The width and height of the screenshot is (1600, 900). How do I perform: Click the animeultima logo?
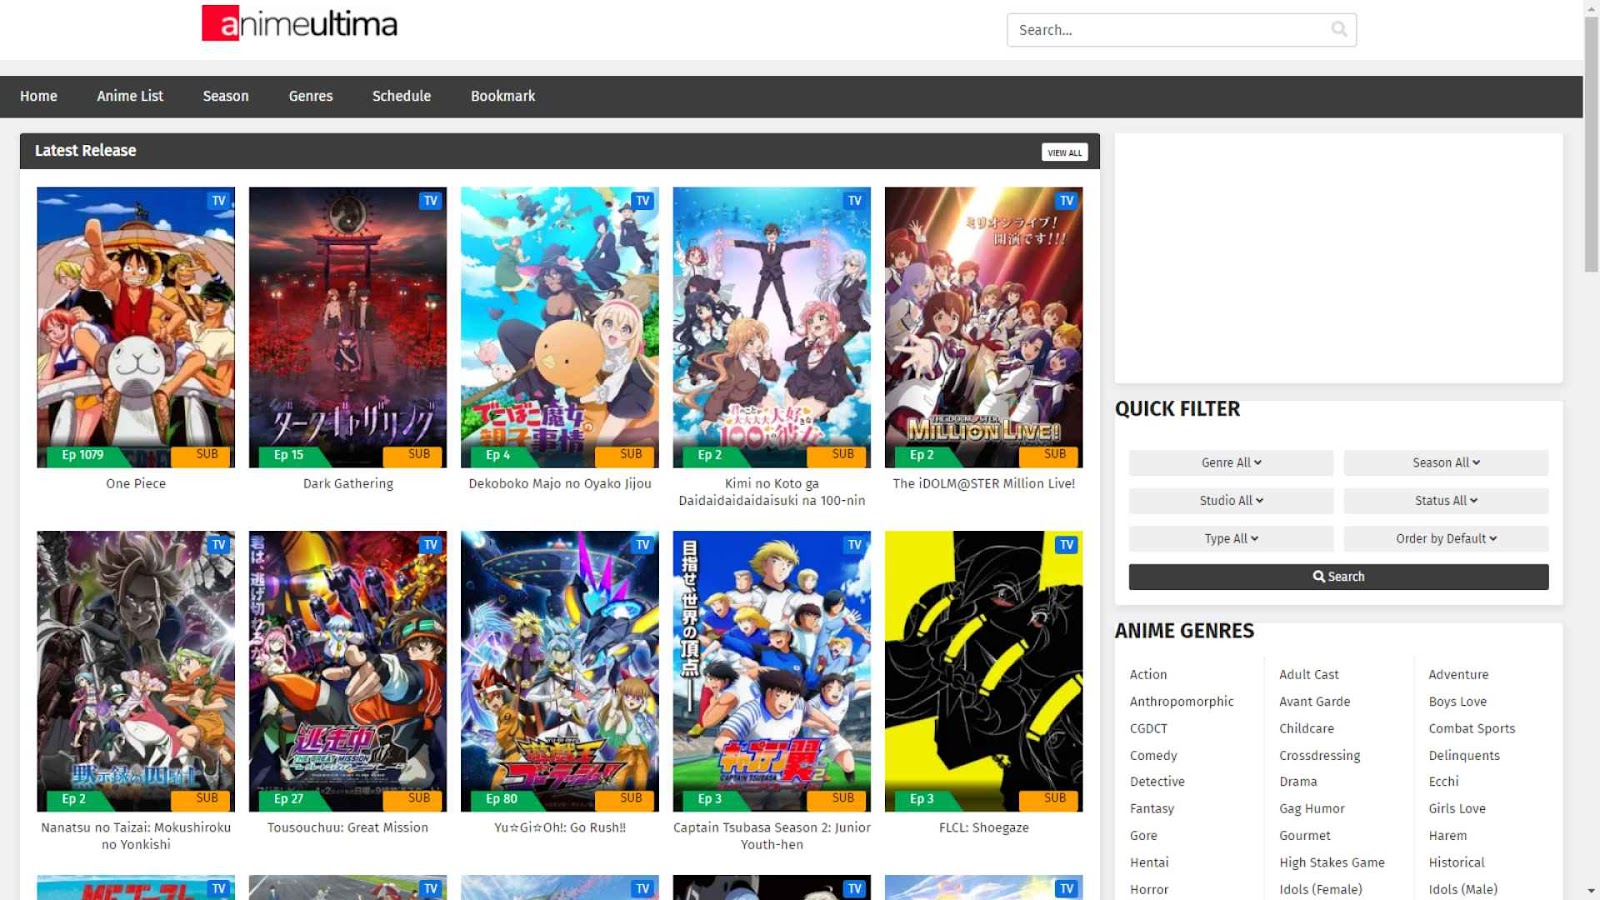point(300,23)
